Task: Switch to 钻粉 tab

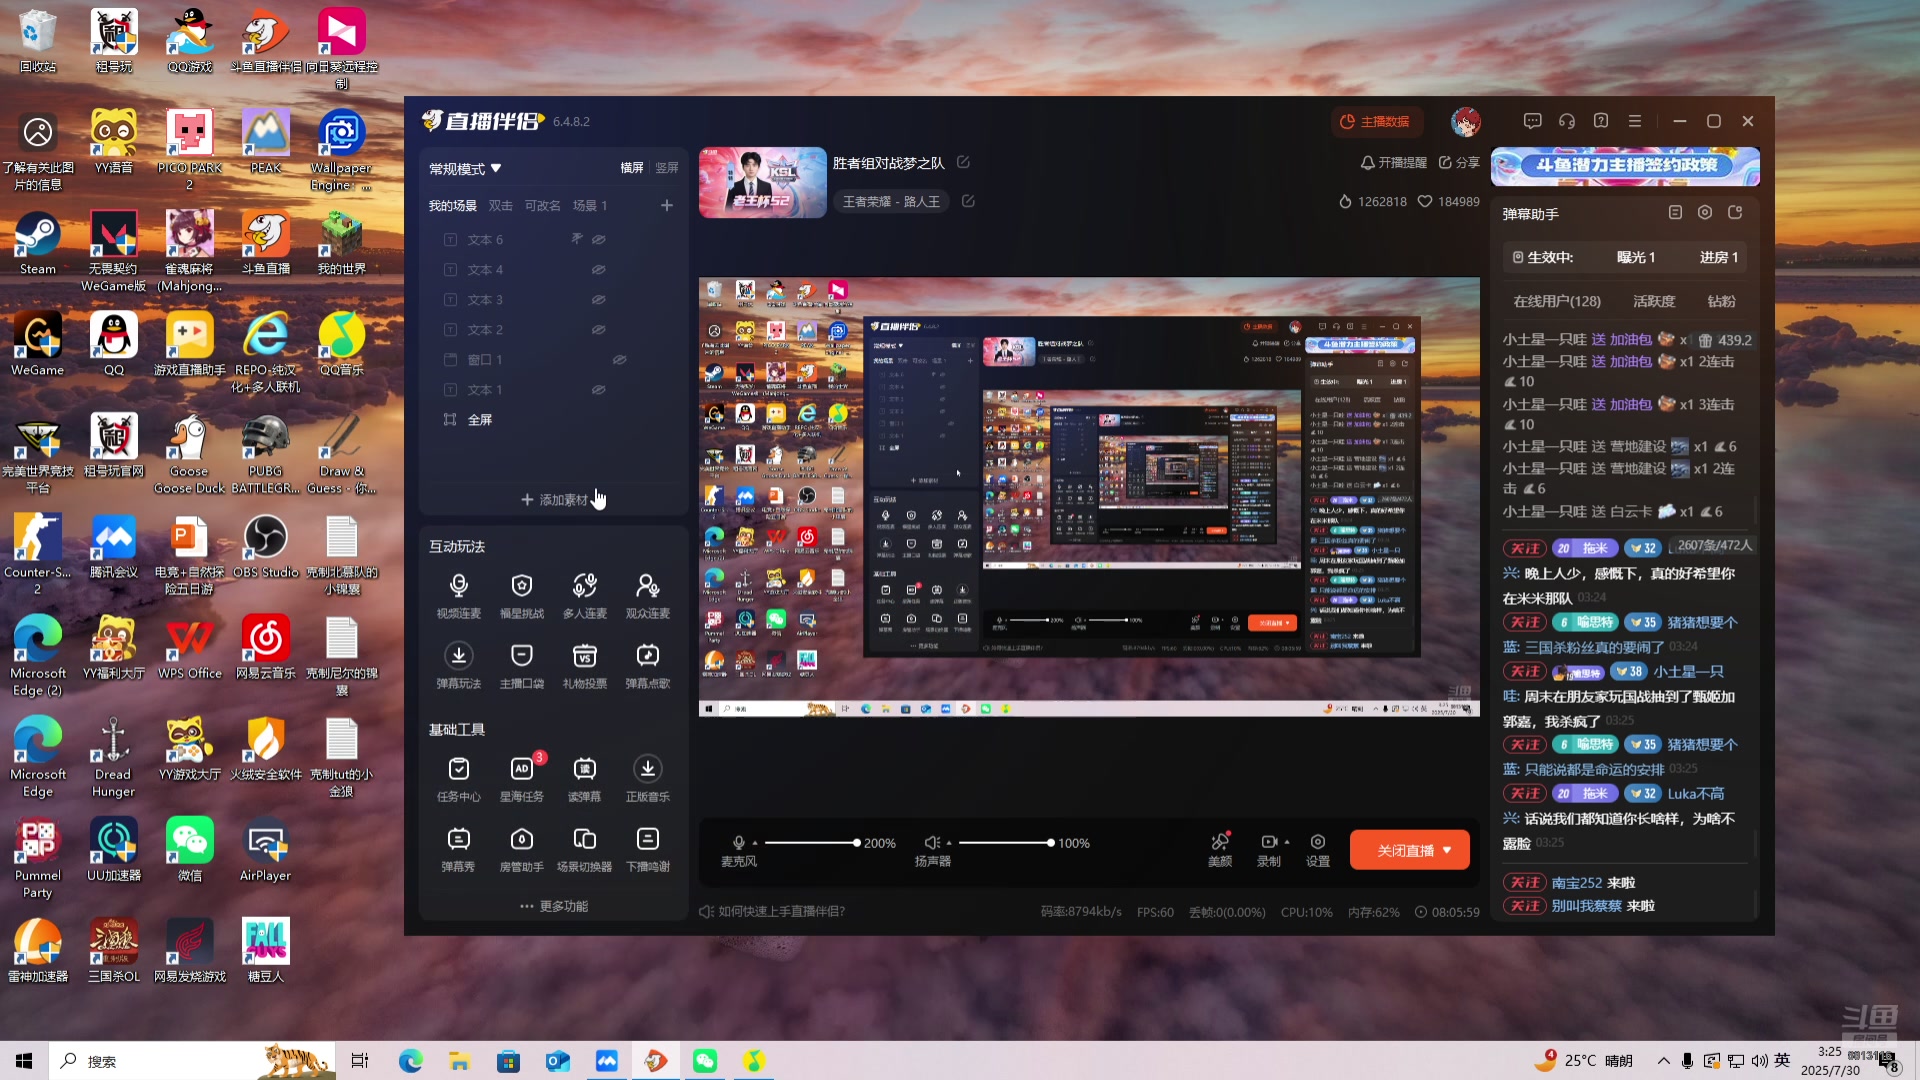Action: tap(1721, 301)
